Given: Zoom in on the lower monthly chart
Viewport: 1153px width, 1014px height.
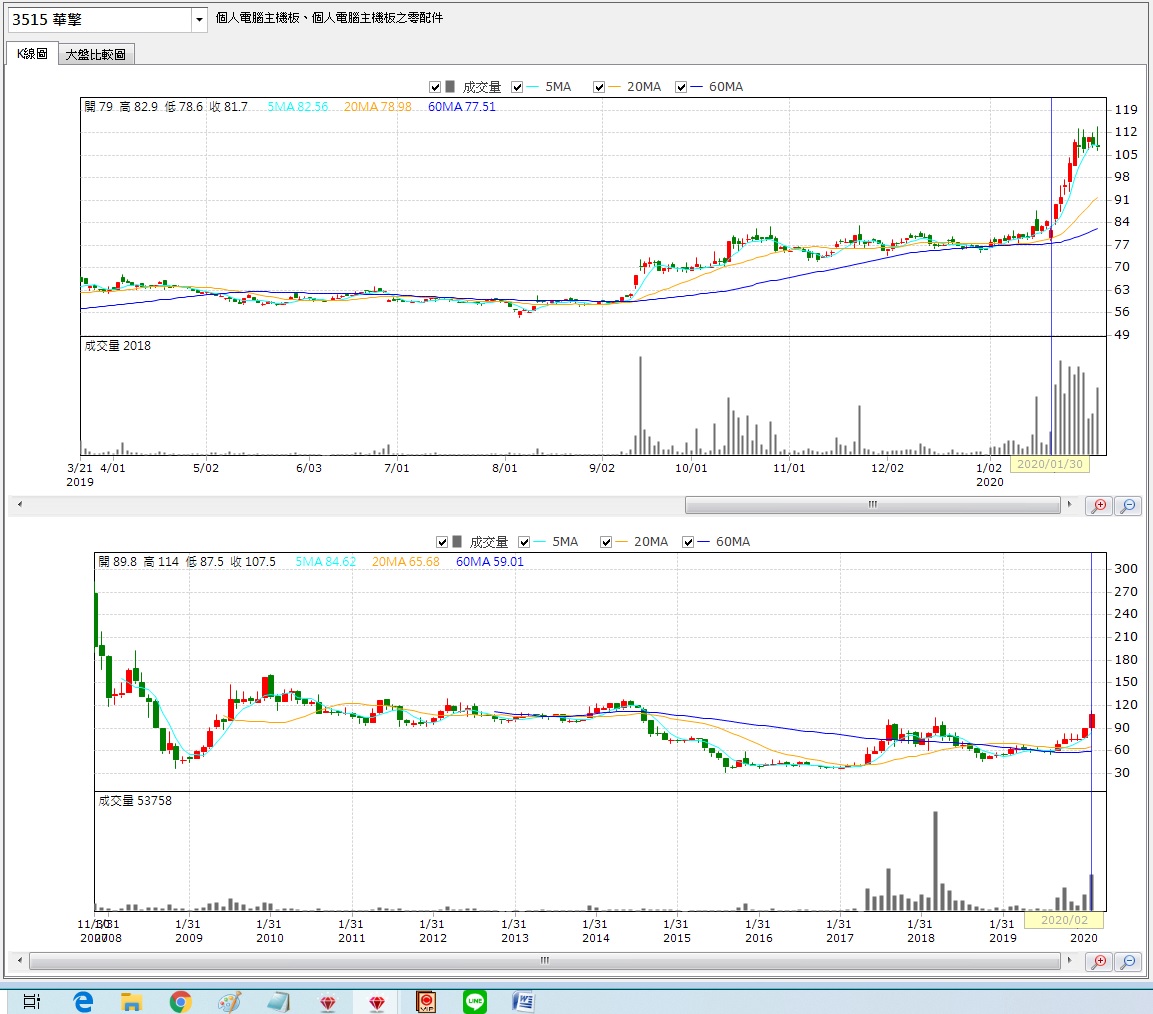Looking at the screenshot, I should pos(1099,961).
